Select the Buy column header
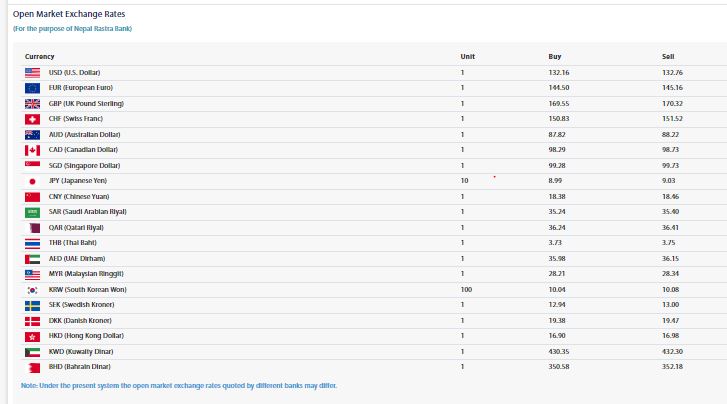This screenshot has height=404, width=727. tap(555, 56)
